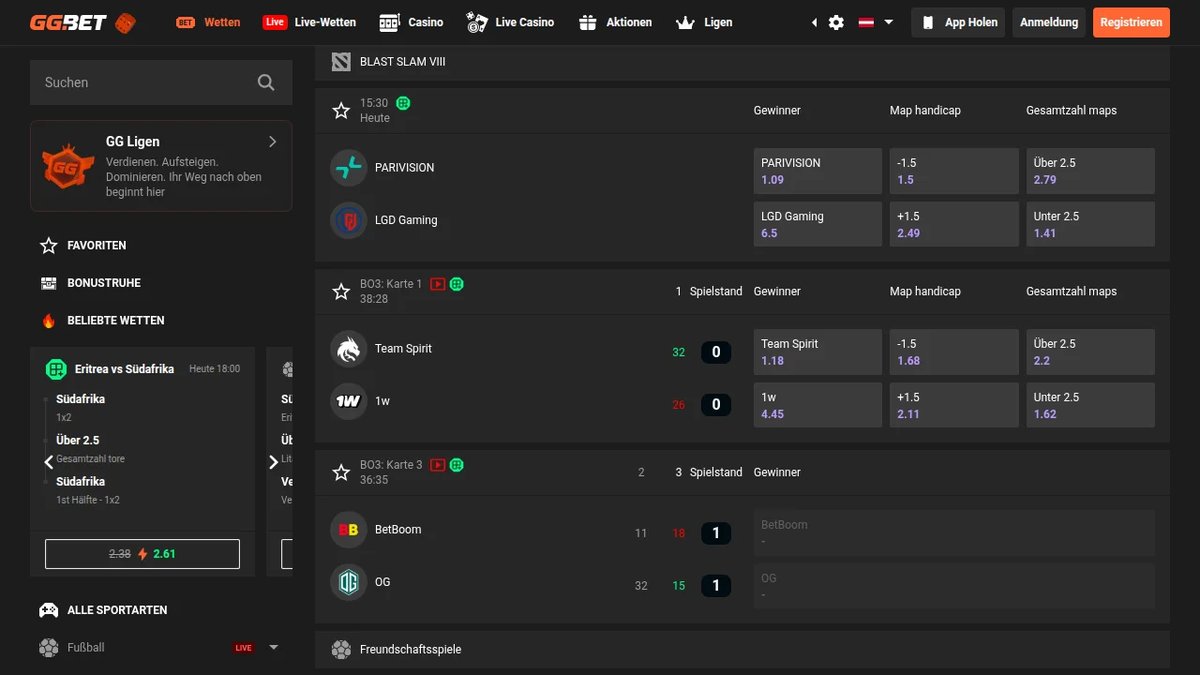Click the boosted odds 2.61 button
Screen dimensions: 1200x675
pos(142,554)
